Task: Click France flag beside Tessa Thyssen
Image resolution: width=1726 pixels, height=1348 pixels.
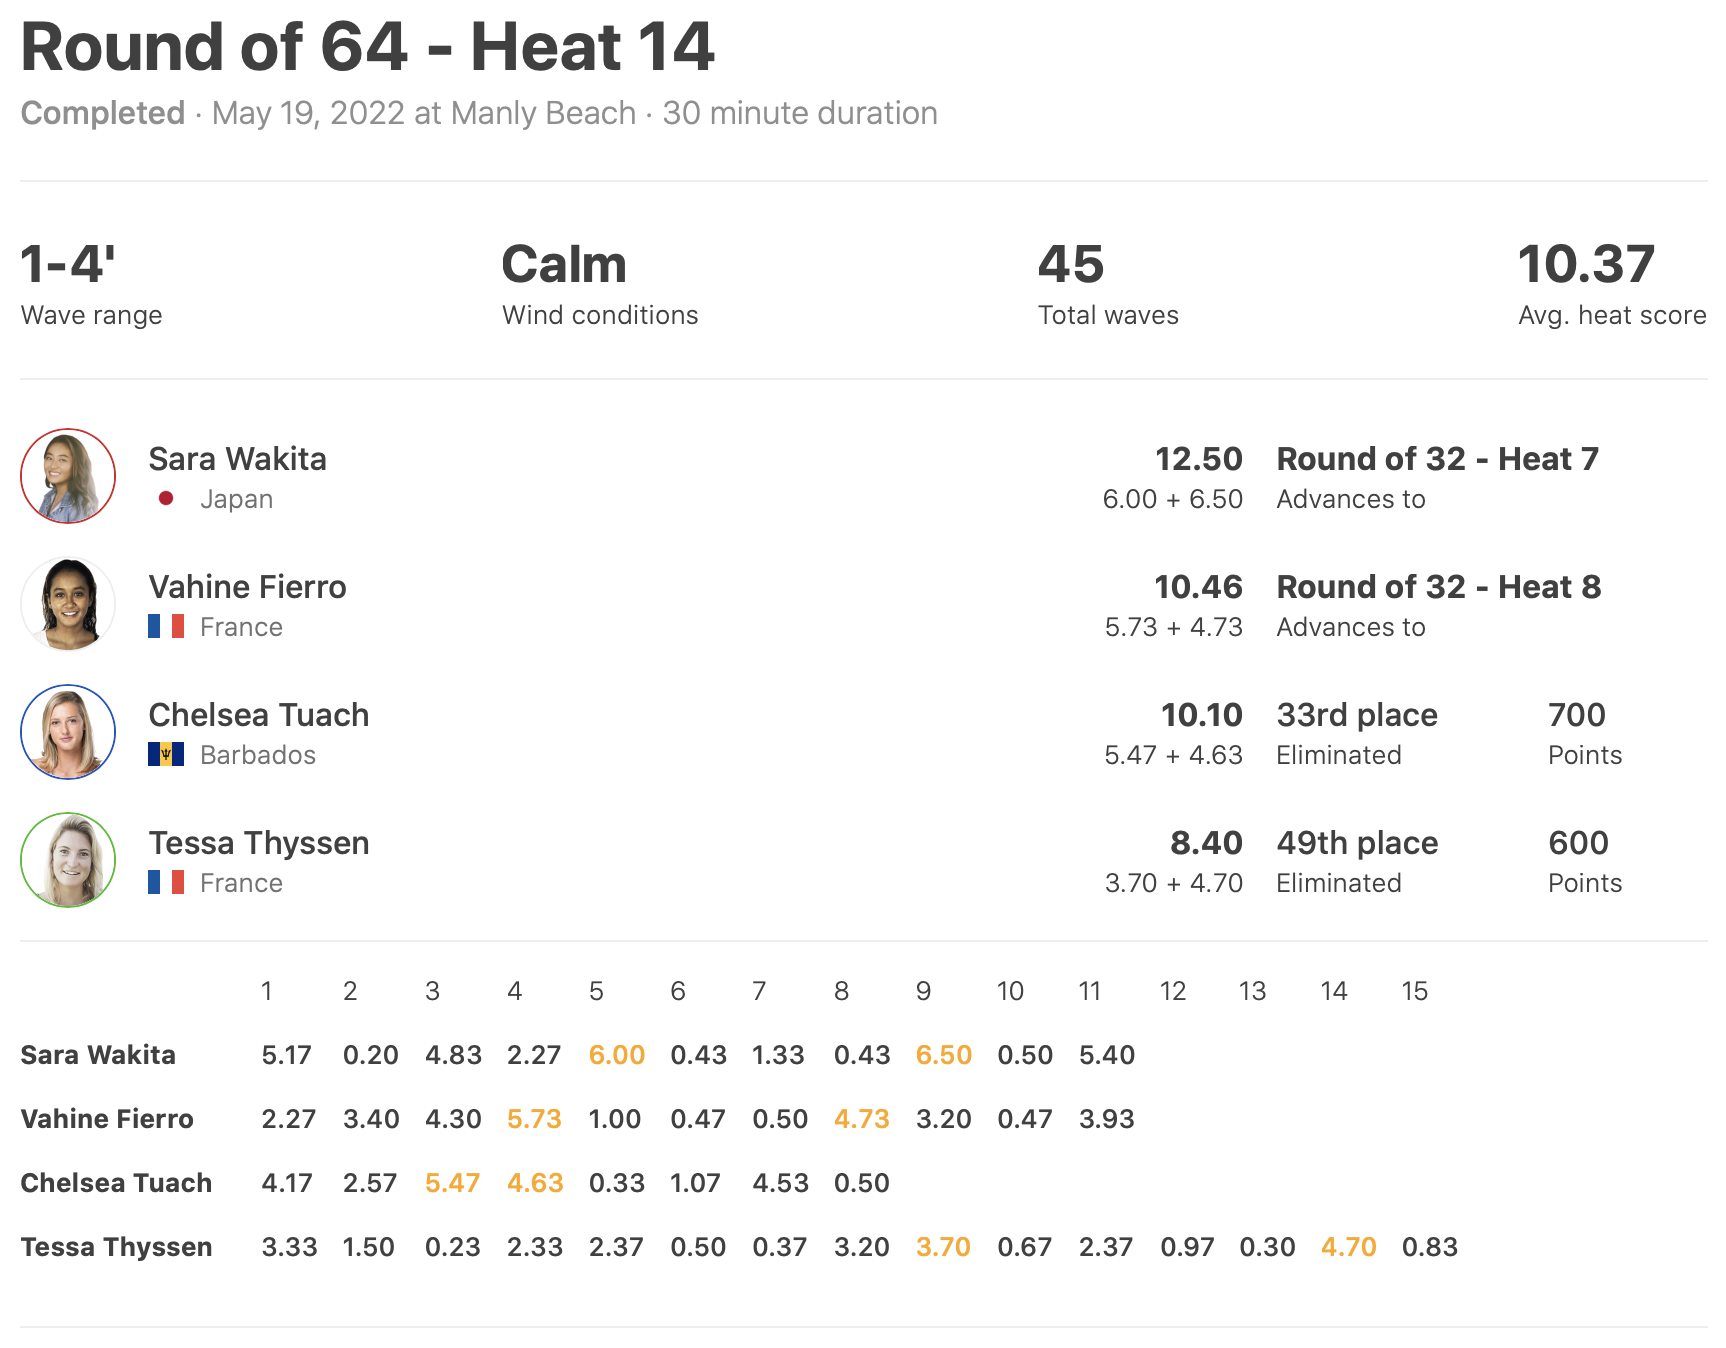Action: (166, 882)
